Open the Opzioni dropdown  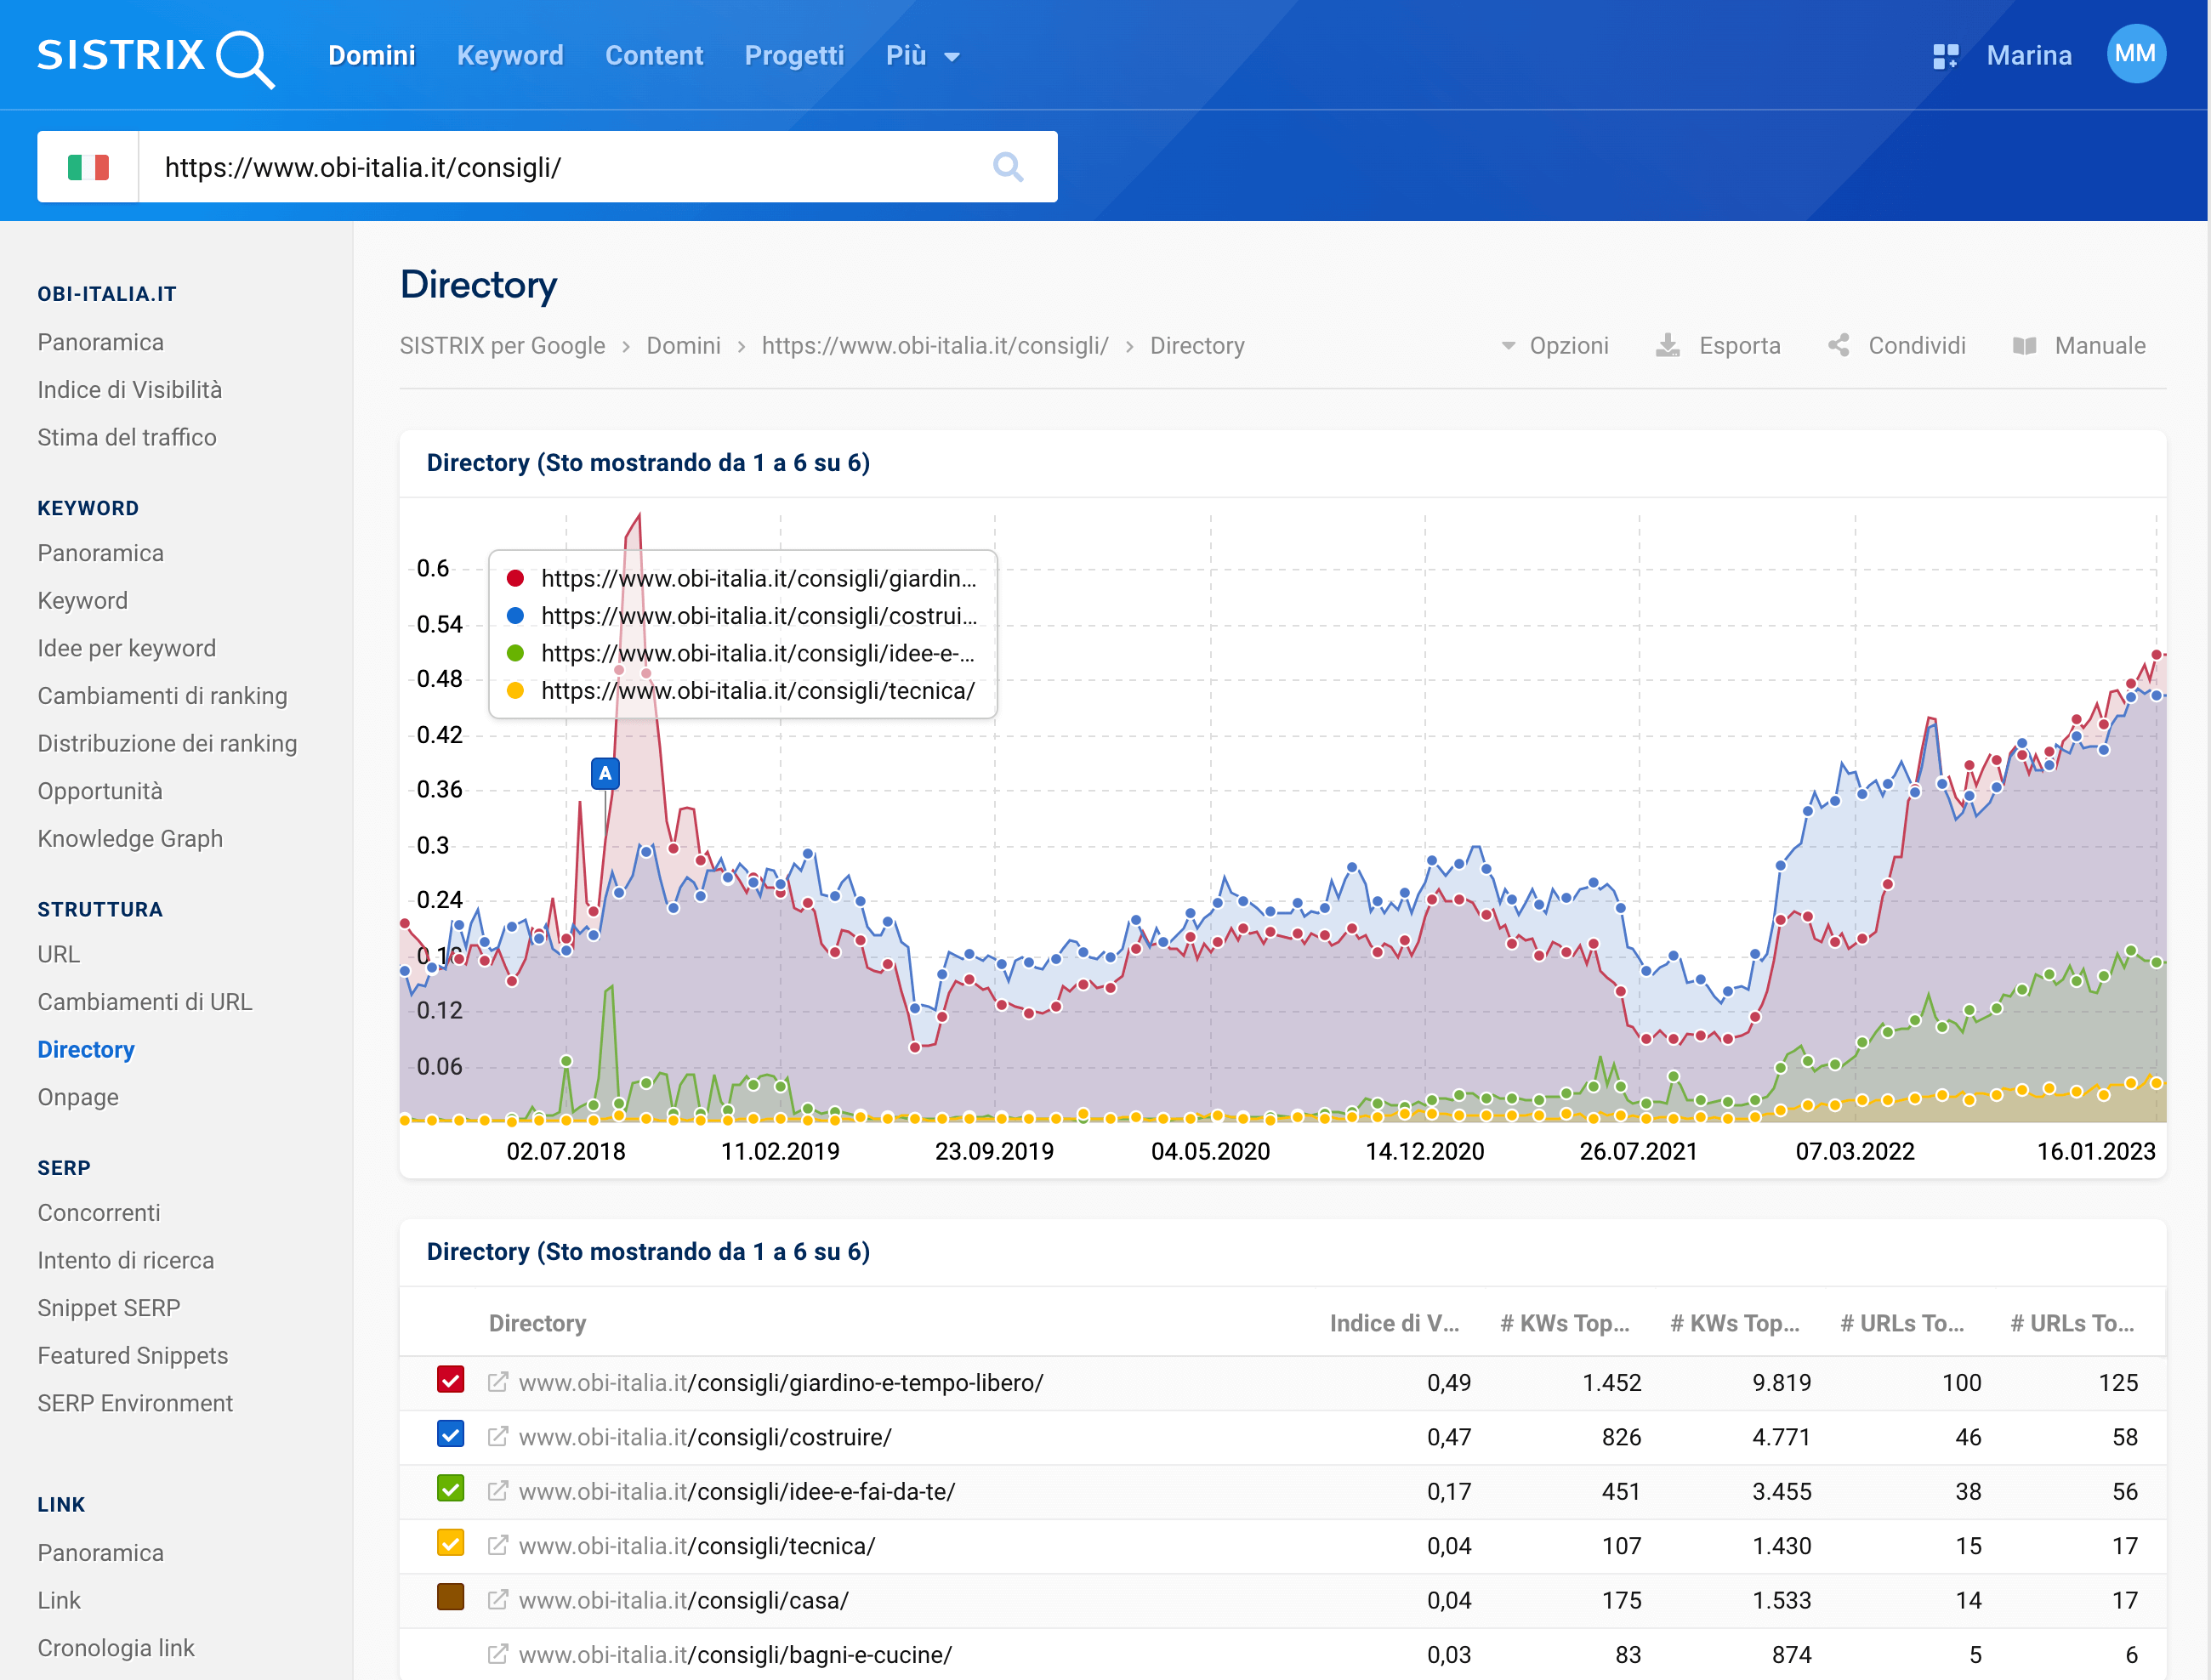1555,346
